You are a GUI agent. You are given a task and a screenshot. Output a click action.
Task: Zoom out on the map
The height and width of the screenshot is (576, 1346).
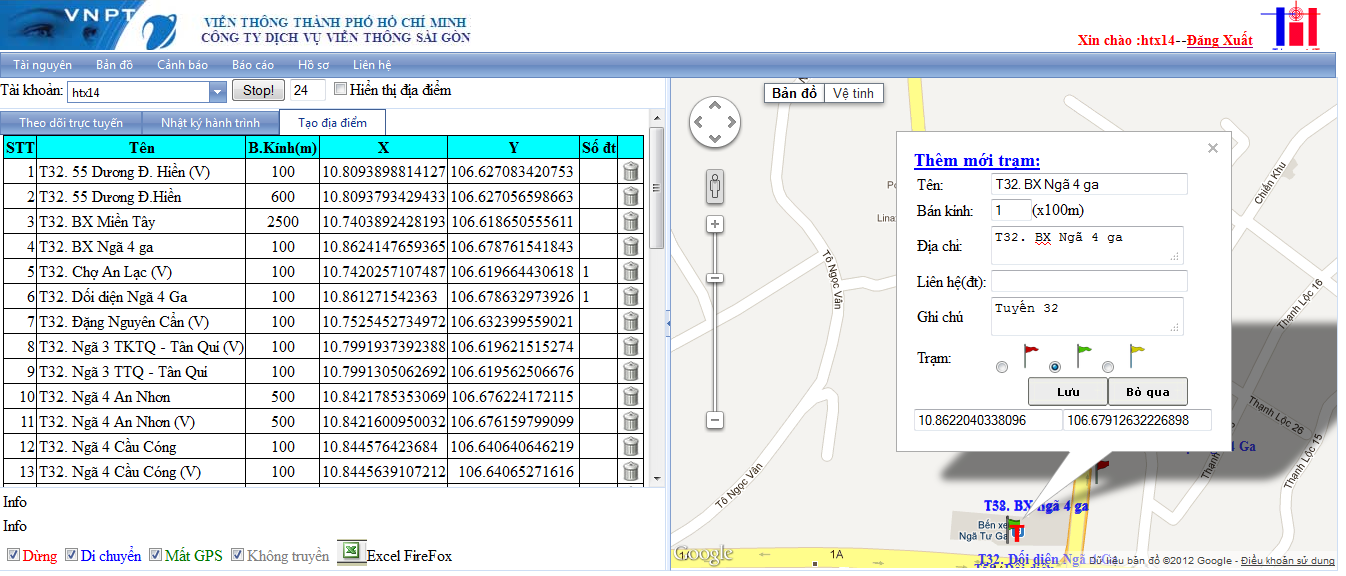pyautogui.click(x=715, y=421)
